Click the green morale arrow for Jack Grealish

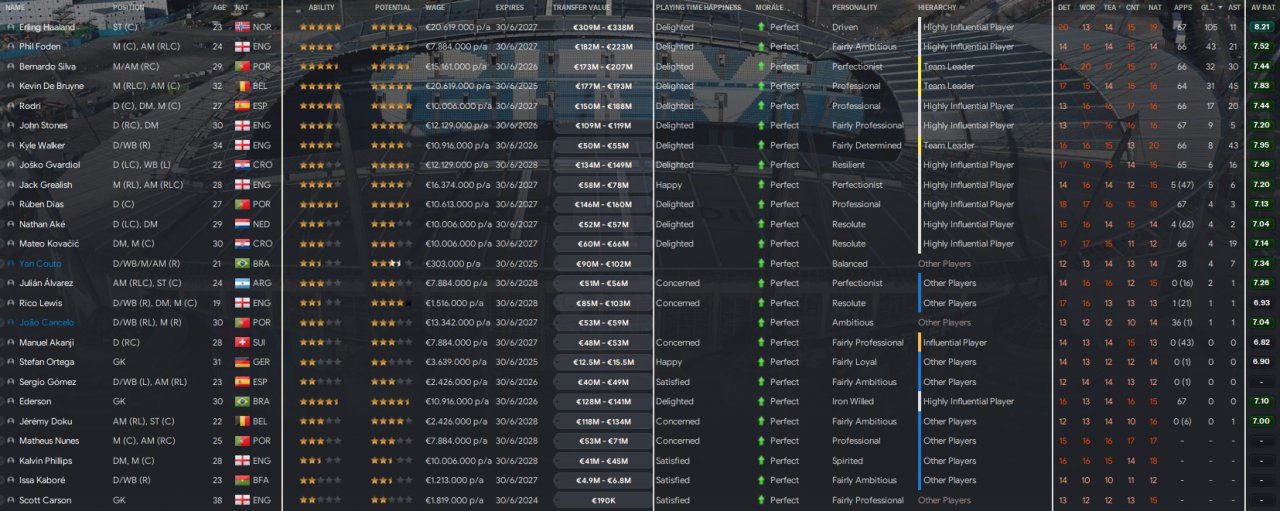[761, 185]
